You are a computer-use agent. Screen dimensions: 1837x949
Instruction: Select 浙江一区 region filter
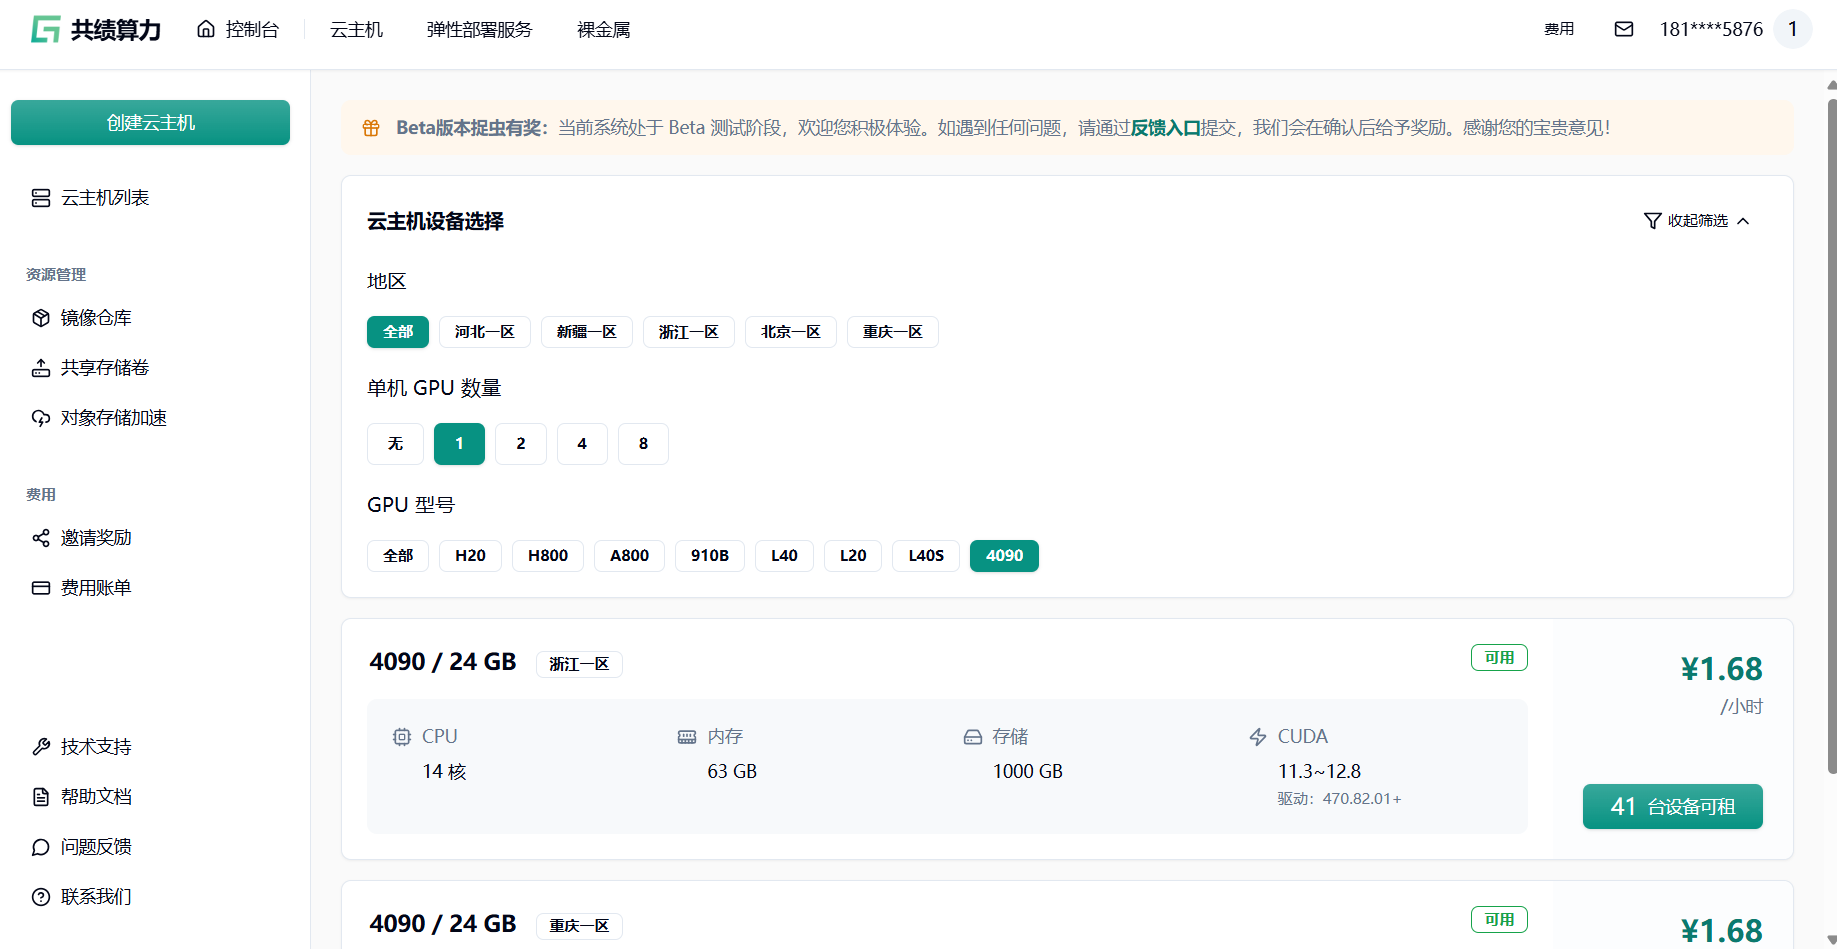(688, 332)
